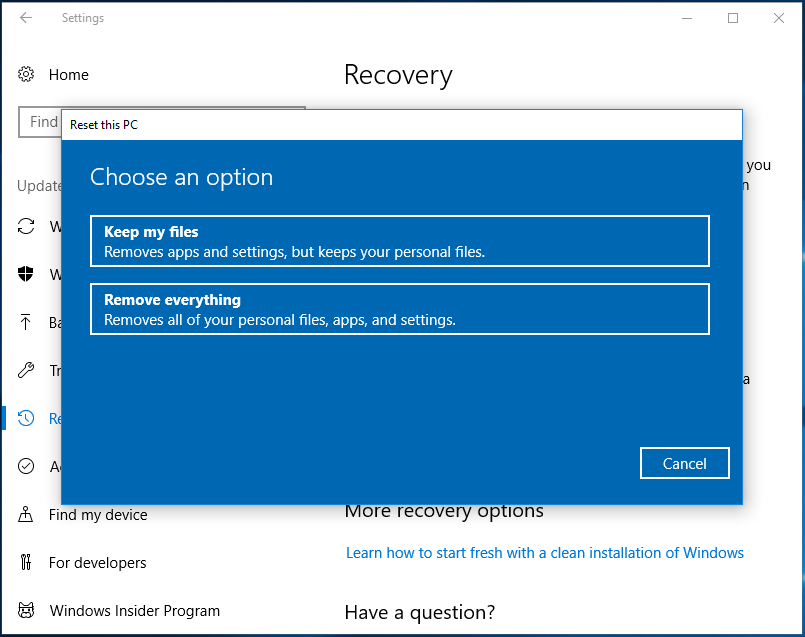Select the Activation checkmark icon
Image resolution: width=805 pixels, height=637 pixels.
(x=26, y=466)
